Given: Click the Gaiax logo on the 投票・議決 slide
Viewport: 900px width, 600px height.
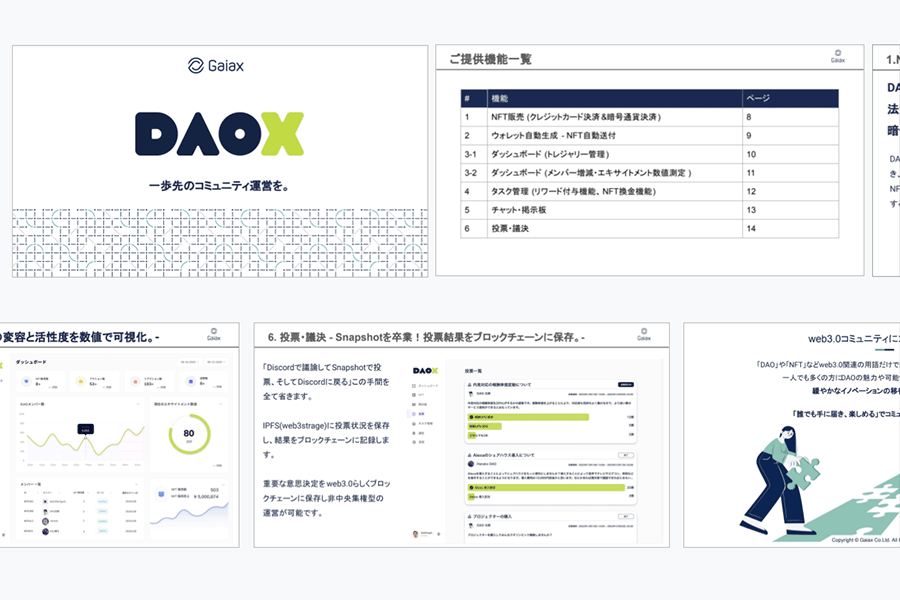Looking at the screenshot, I should click(643, 334).
